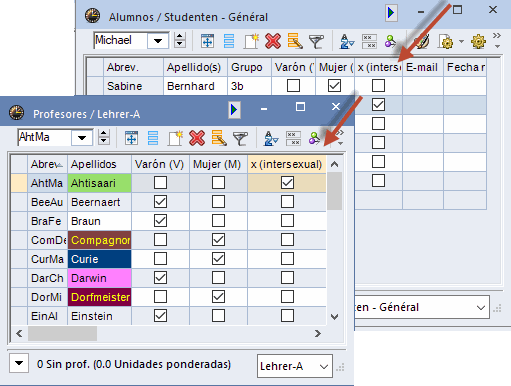Click the green play arrow in Profesores title bar
The width and height of the screenshot is (511, 386).
tap(234, 109)
